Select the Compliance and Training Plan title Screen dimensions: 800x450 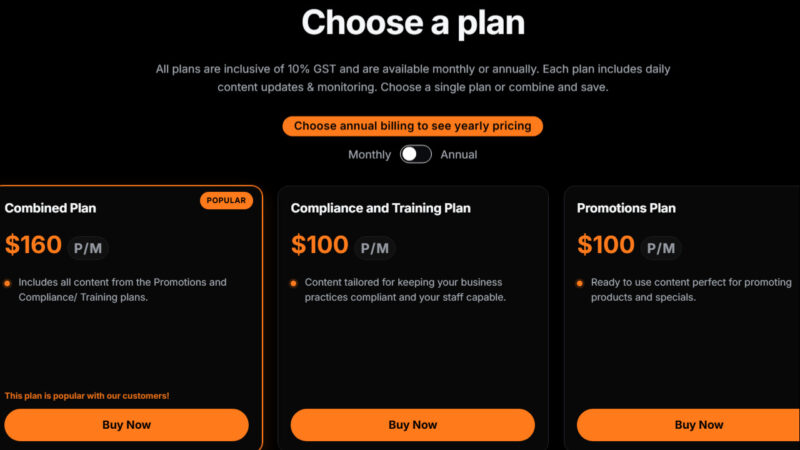[x=380, y=208]
